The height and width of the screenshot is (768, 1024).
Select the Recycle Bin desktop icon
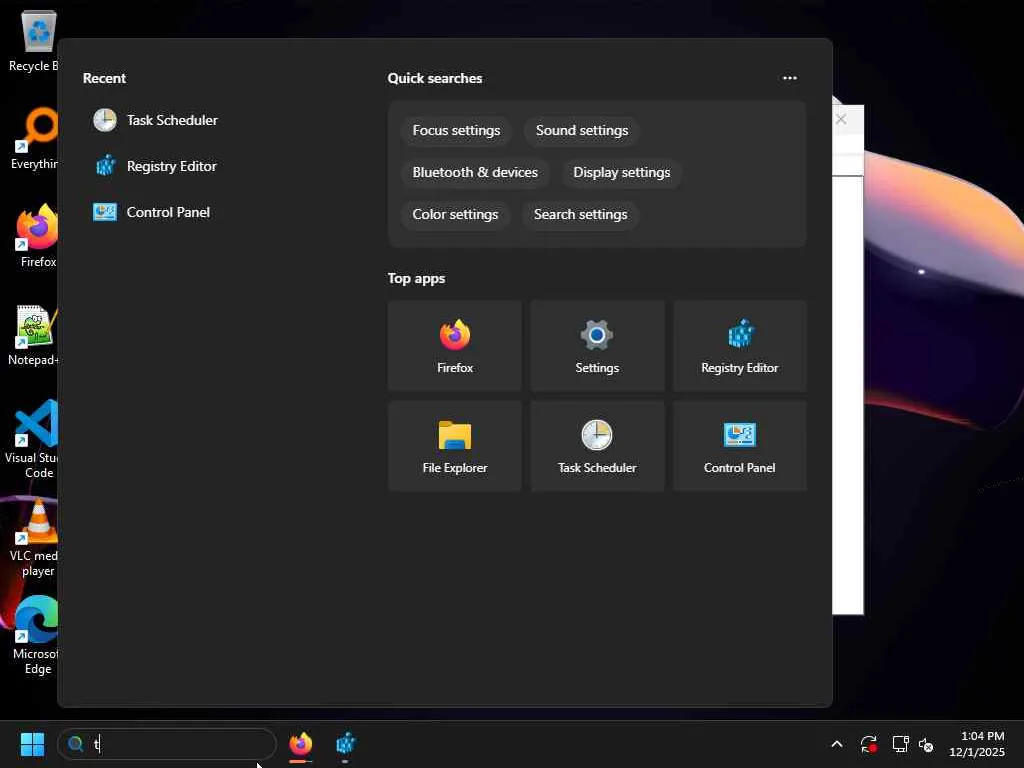pyautogui.click(x=35, y=40)
